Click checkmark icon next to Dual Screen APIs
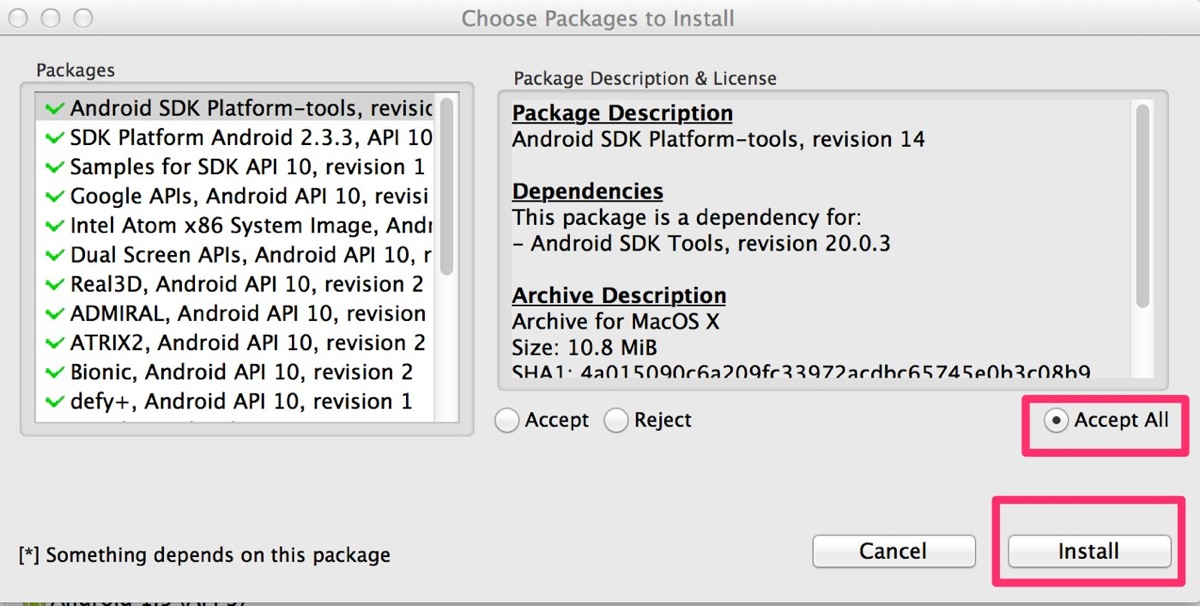 [55, 255]
